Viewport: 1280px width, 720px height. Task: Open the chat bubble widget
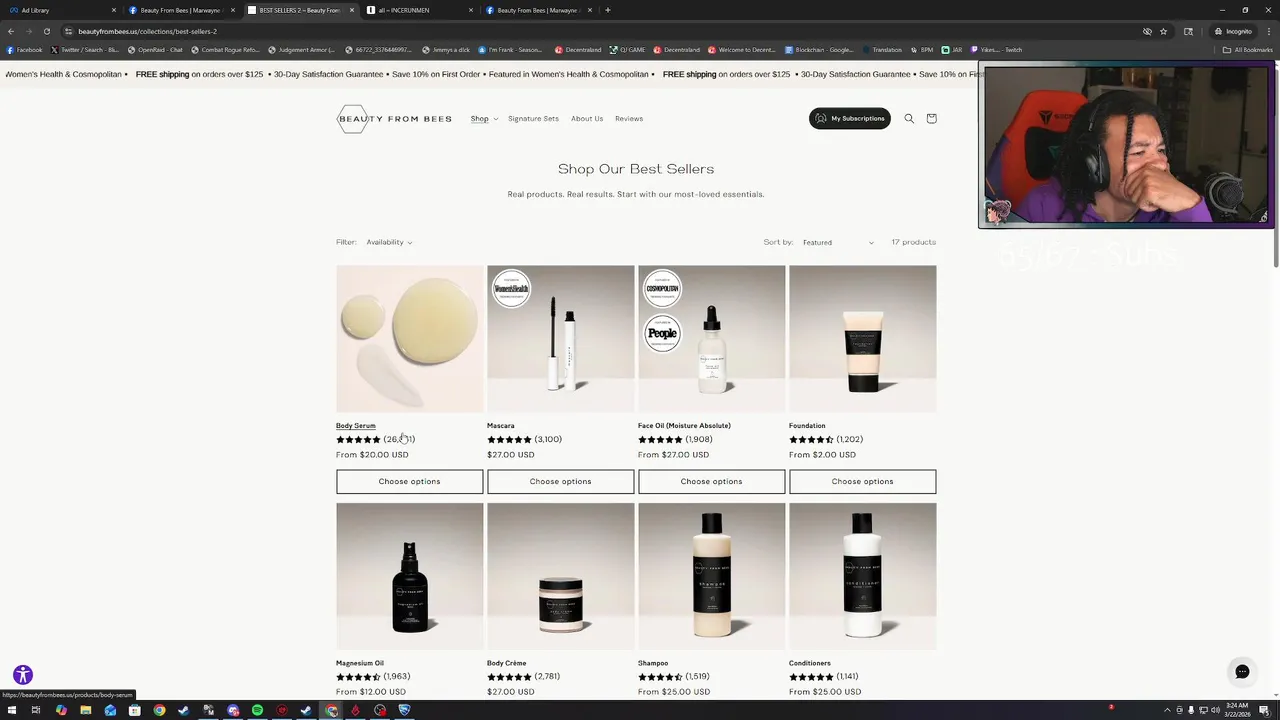click(1242, 672)
